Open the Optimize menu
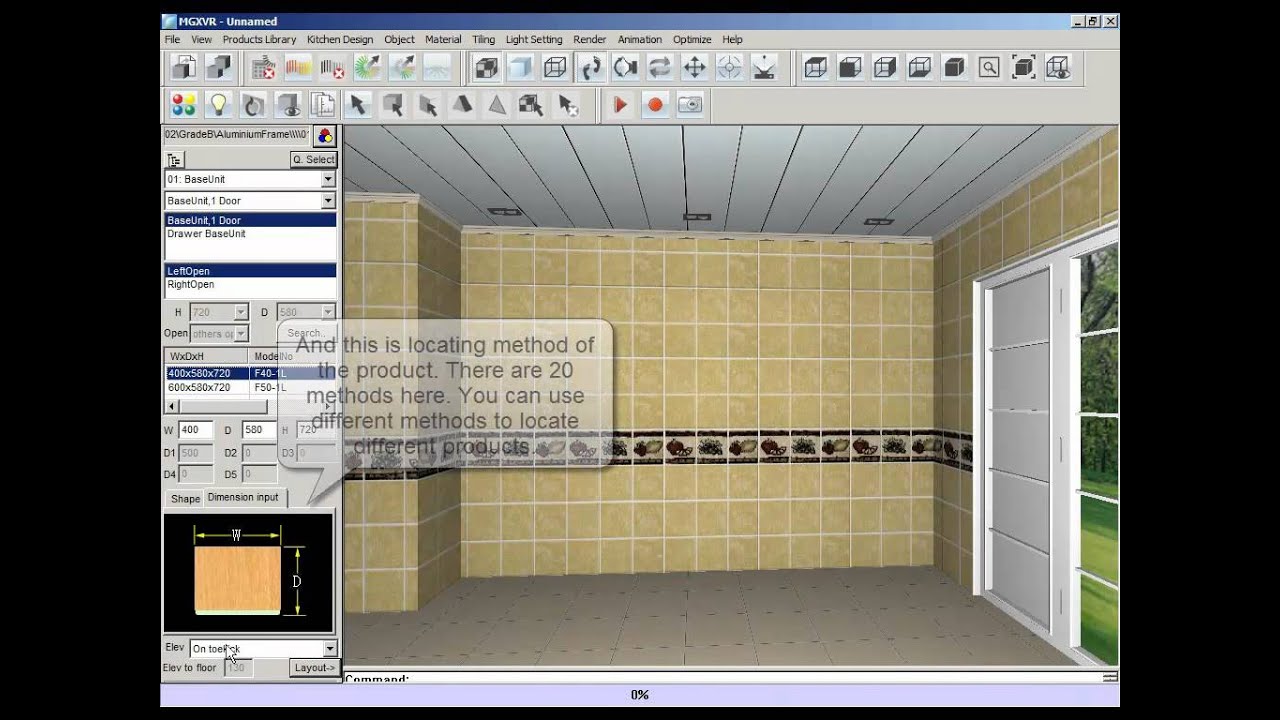The height and width of the screenshot is (720, 1280). 692,39
